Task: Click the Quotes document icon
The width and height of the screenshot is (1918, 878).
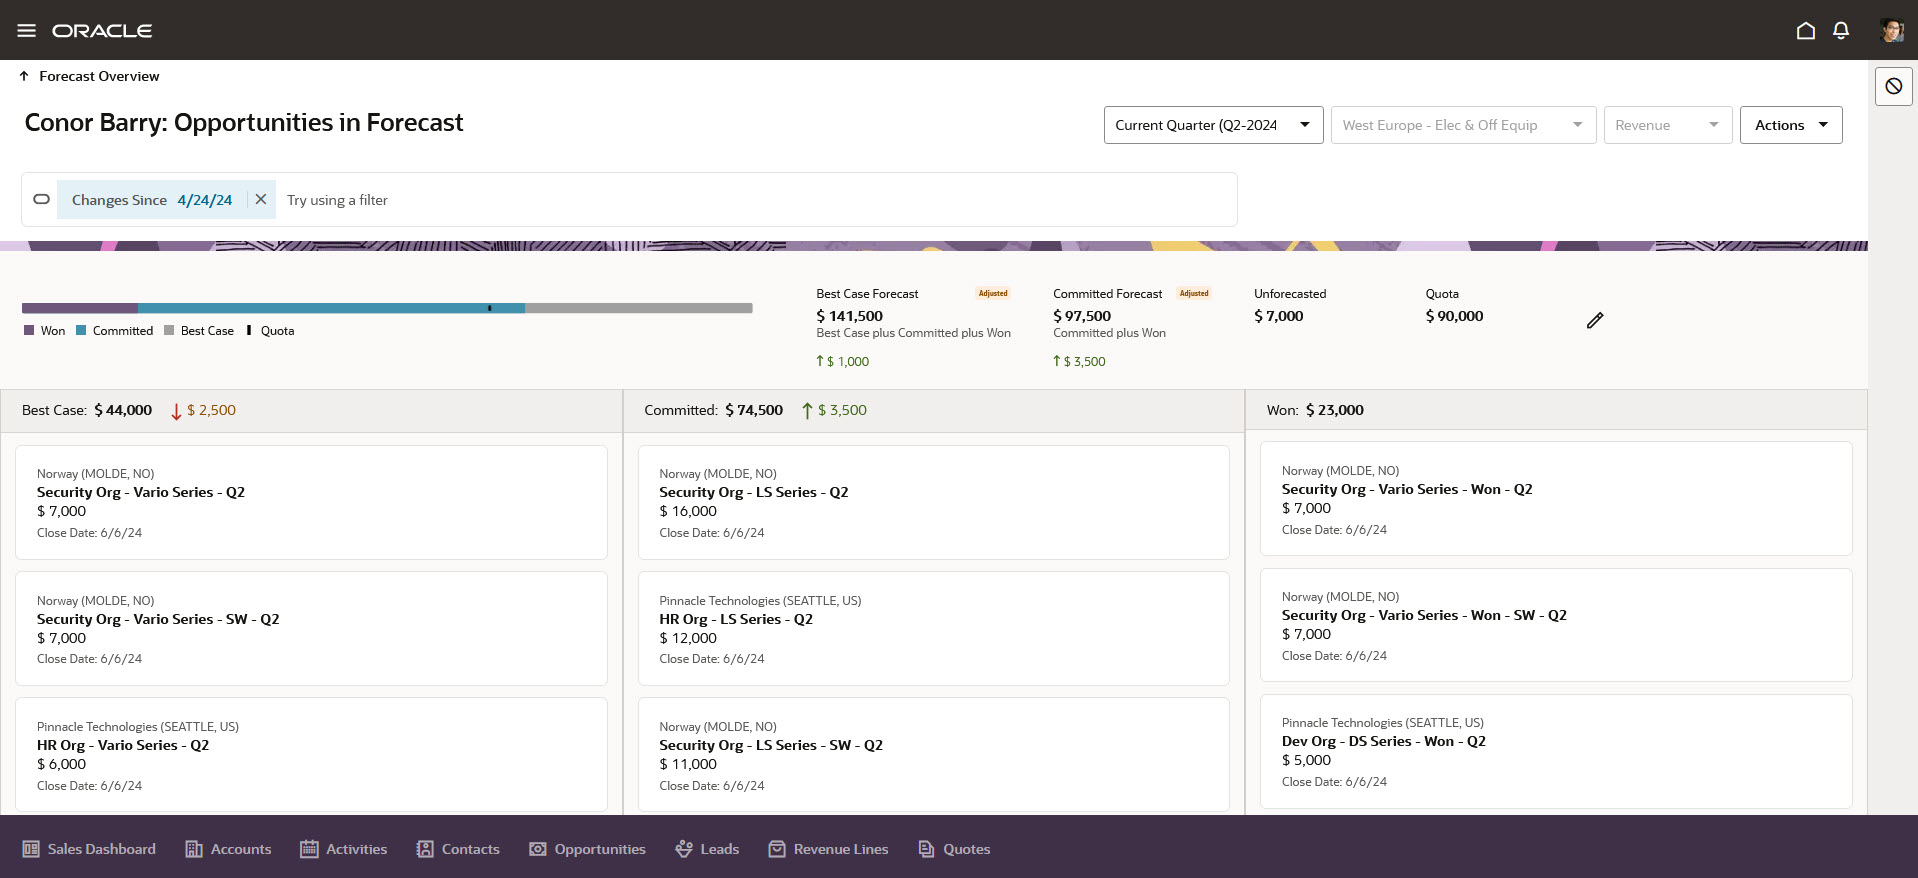Action: tap(926, 849)
